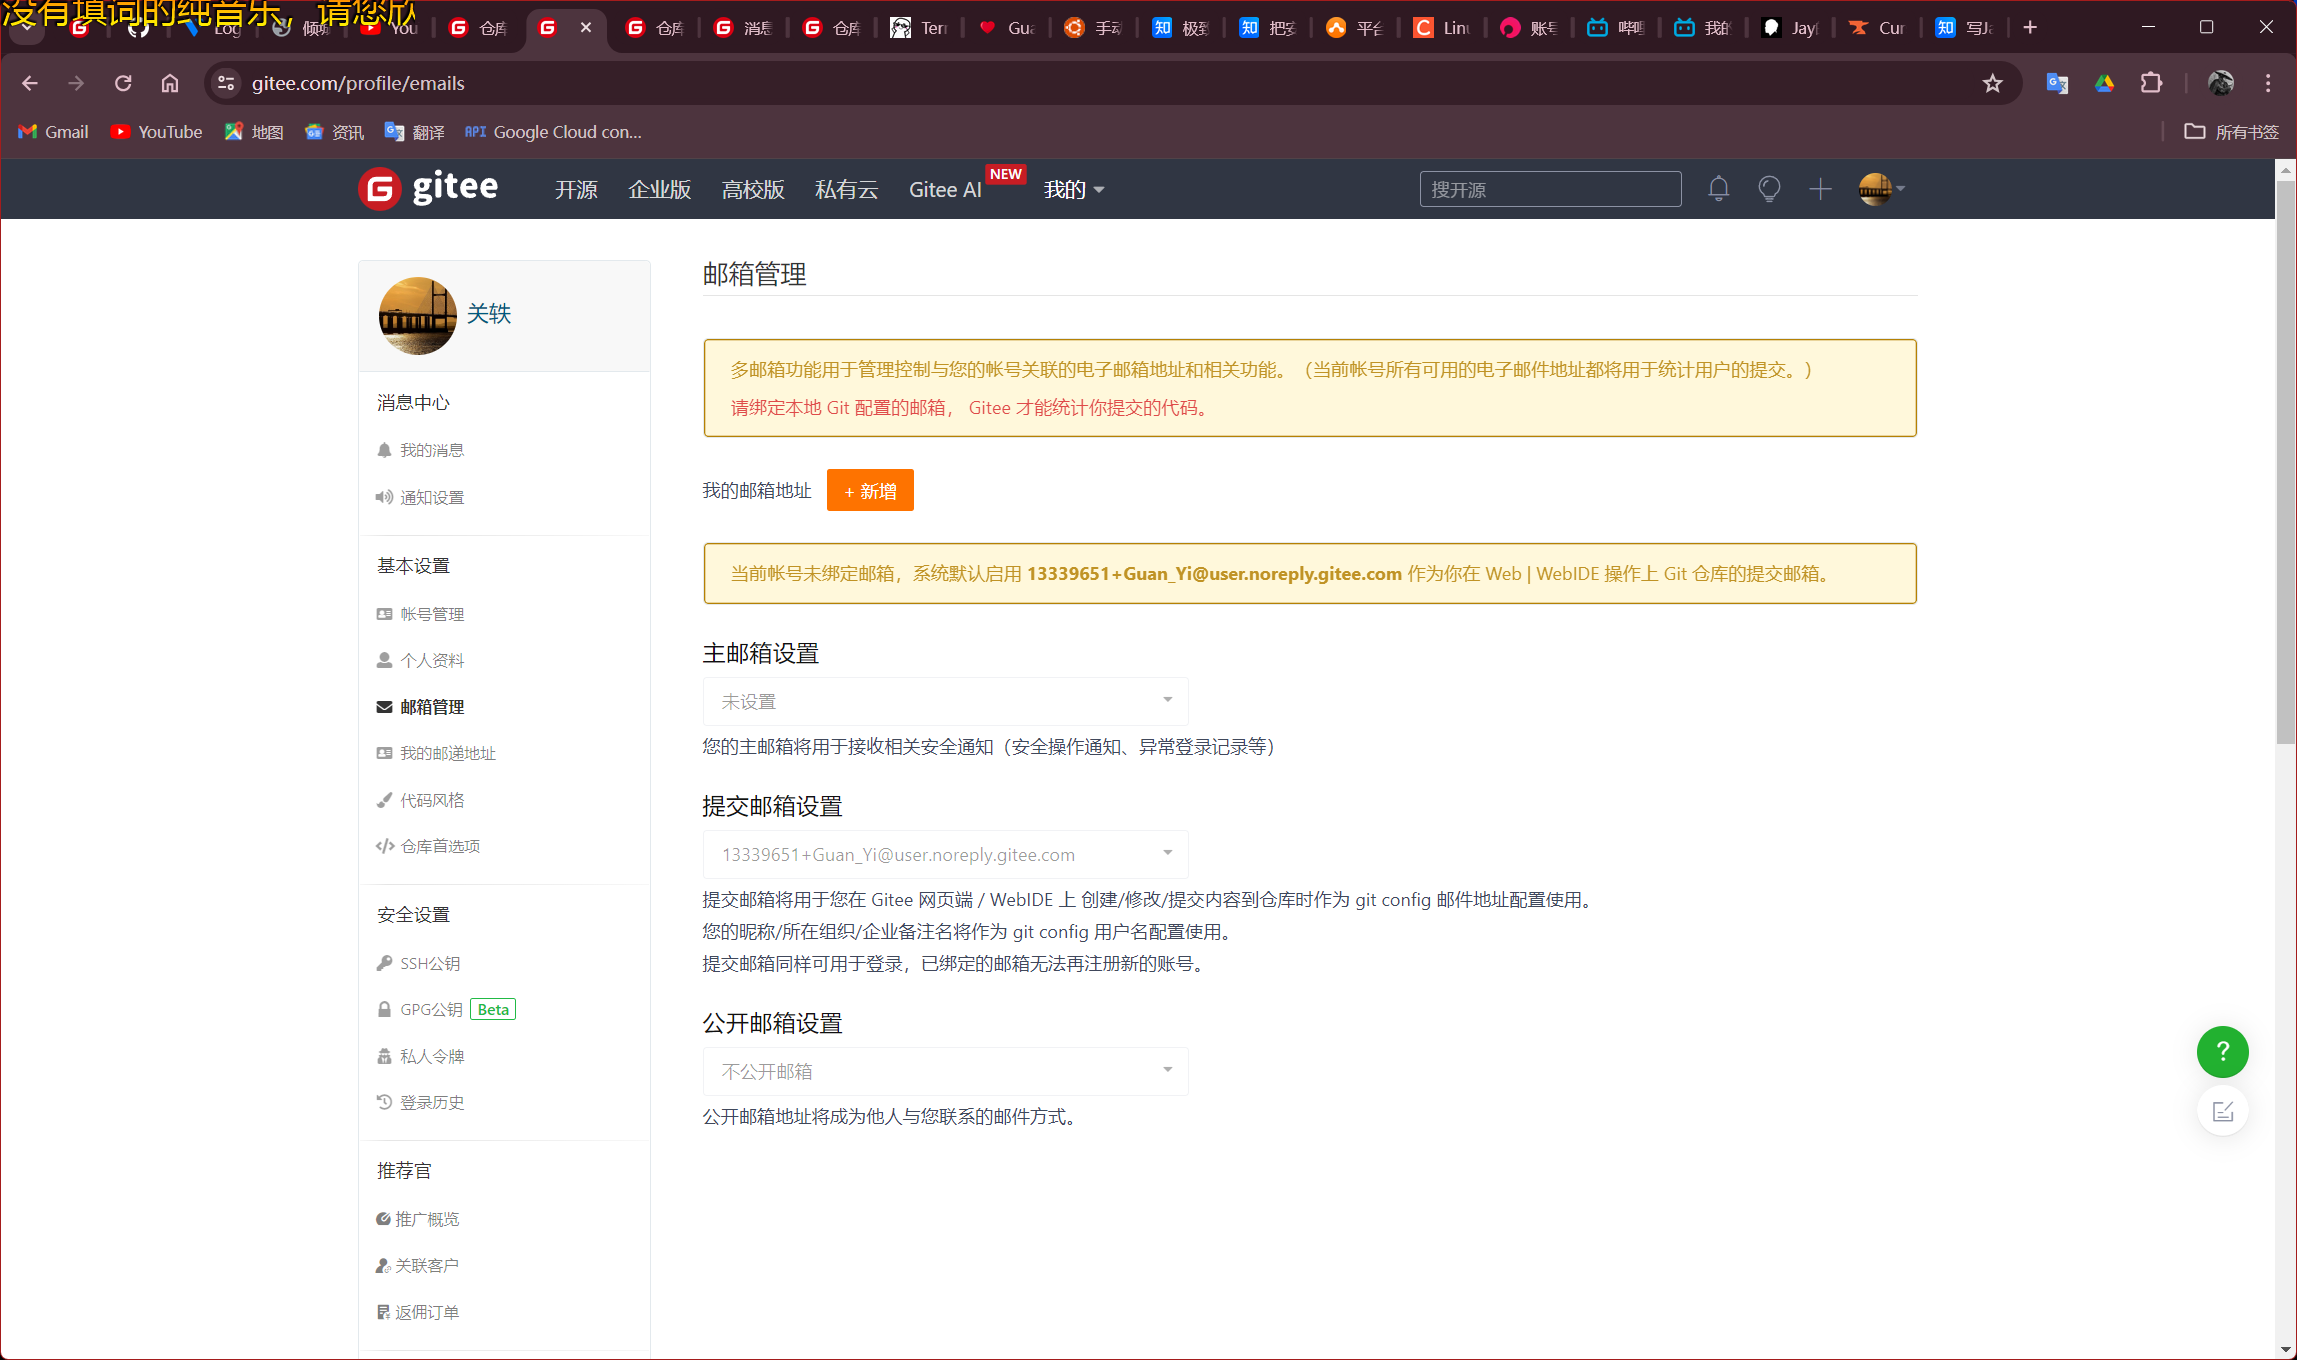Click the page vertical scrollbar
Image resolution: width=2297 pixels, height=1360 pixels.
2285,460
